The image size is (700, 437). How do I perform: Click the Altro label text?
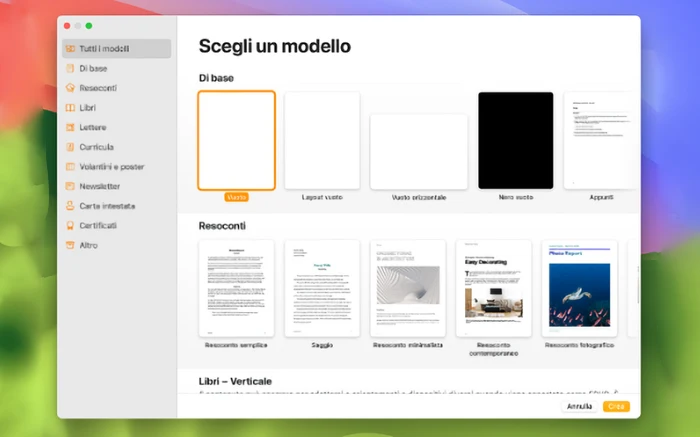click(x=88, y=245)
